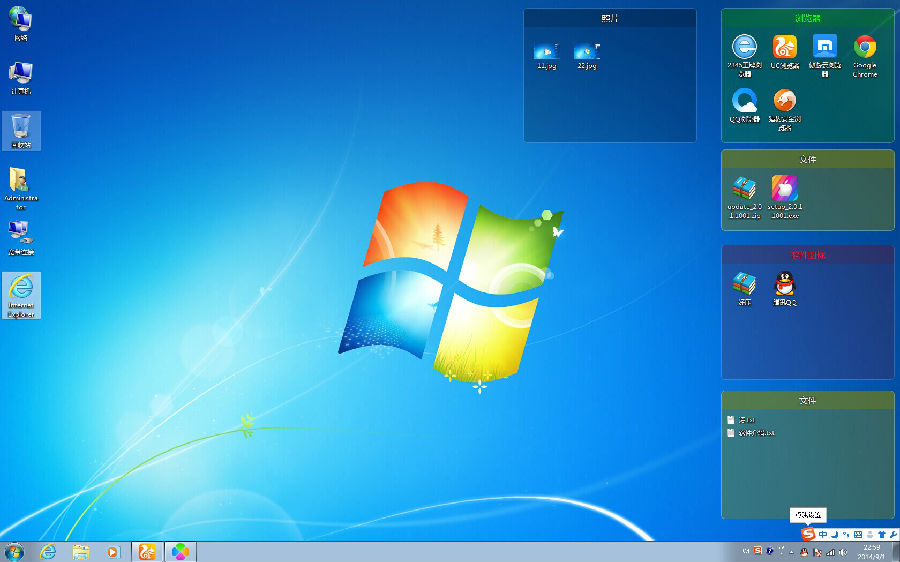Toggle the Chinese/English mode on IME bar
Viewport: 900px width, 562px height.
[x=823, y=534]
